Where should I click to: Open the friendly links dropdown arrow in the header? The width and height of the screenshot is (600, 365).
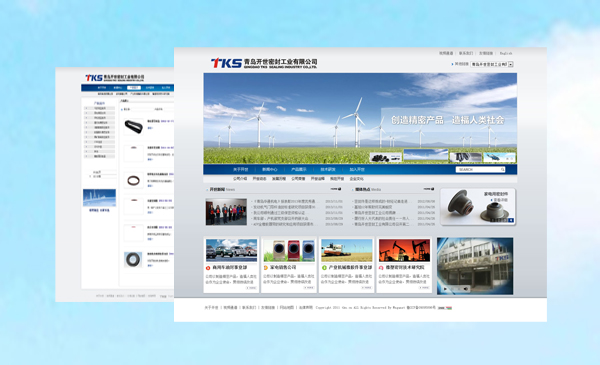coord(510,64)
